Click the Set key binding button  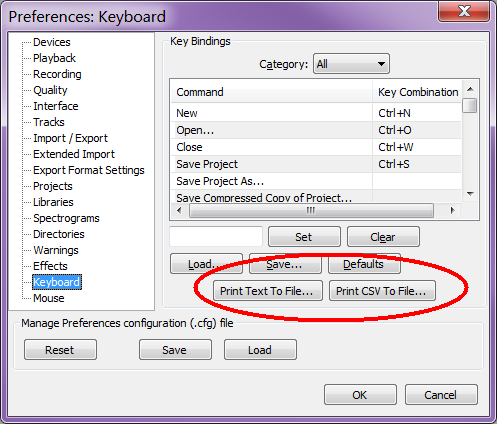tap(304, 237)
